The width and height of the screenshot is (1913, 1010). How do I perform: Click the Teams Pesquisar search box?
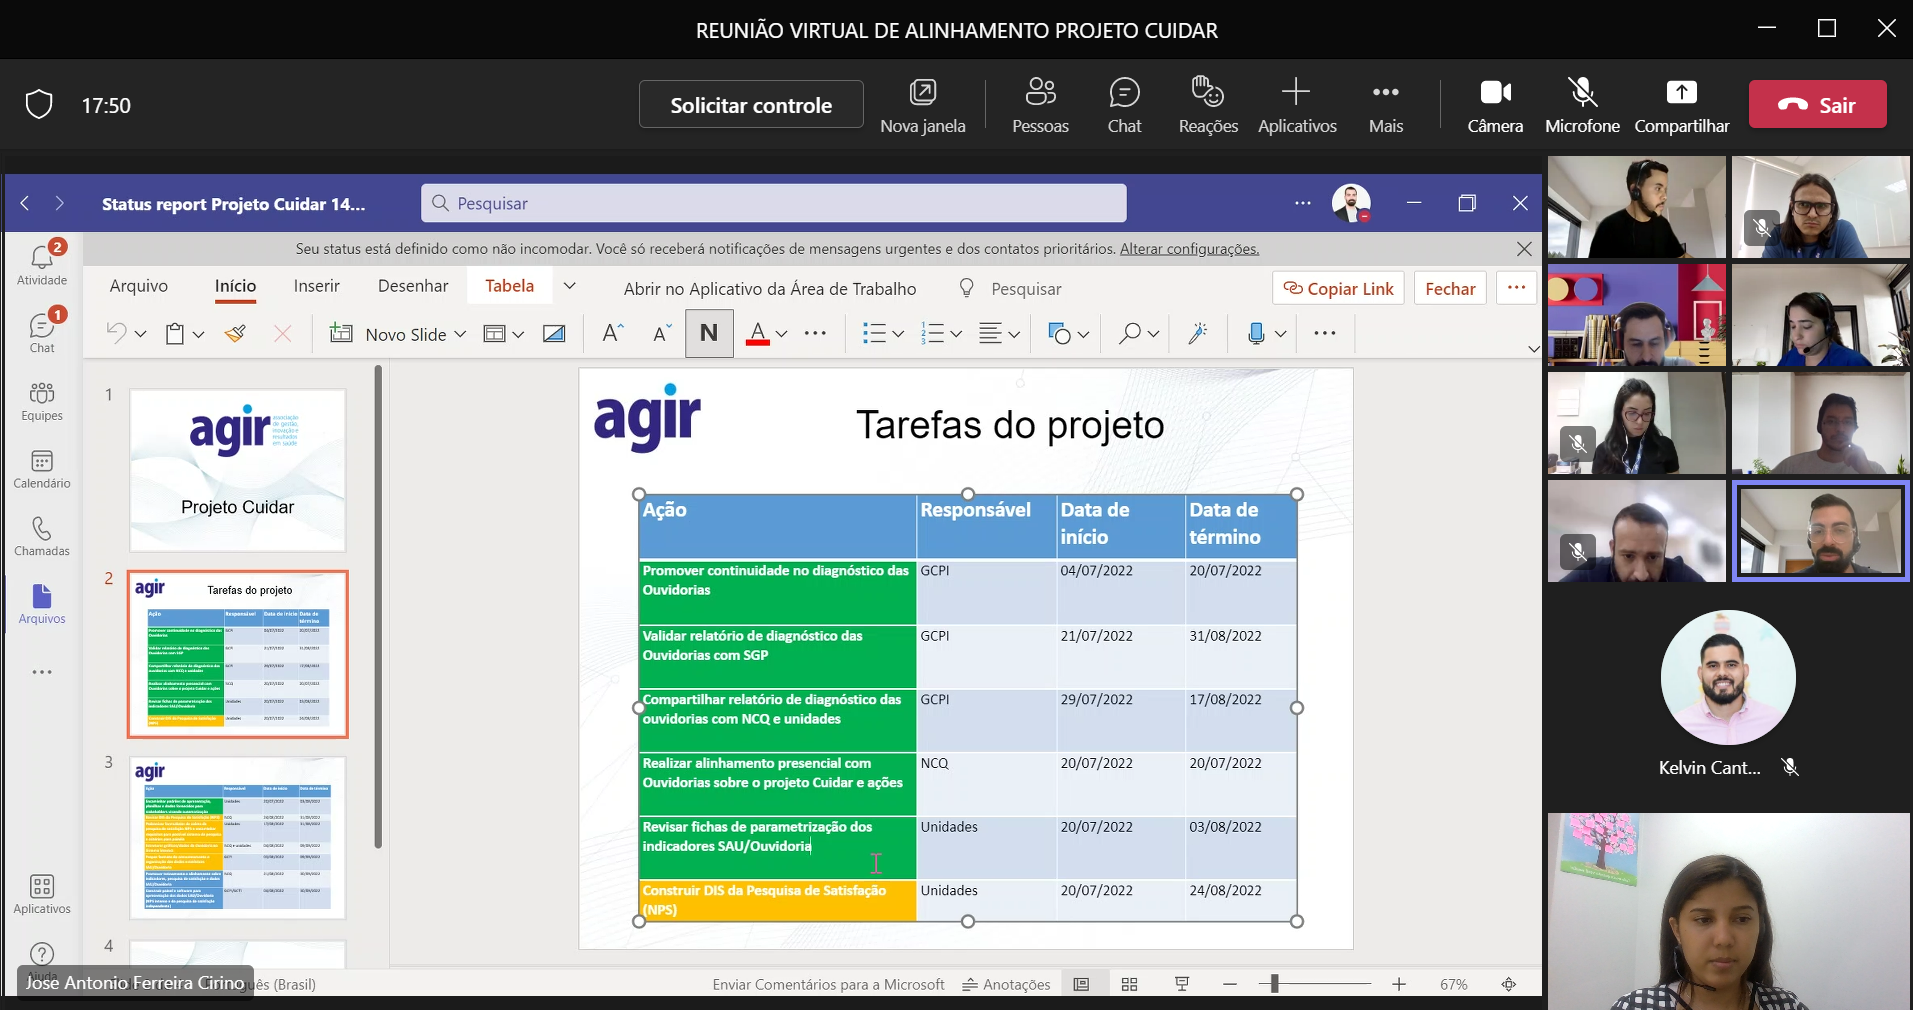click(773, 203)
